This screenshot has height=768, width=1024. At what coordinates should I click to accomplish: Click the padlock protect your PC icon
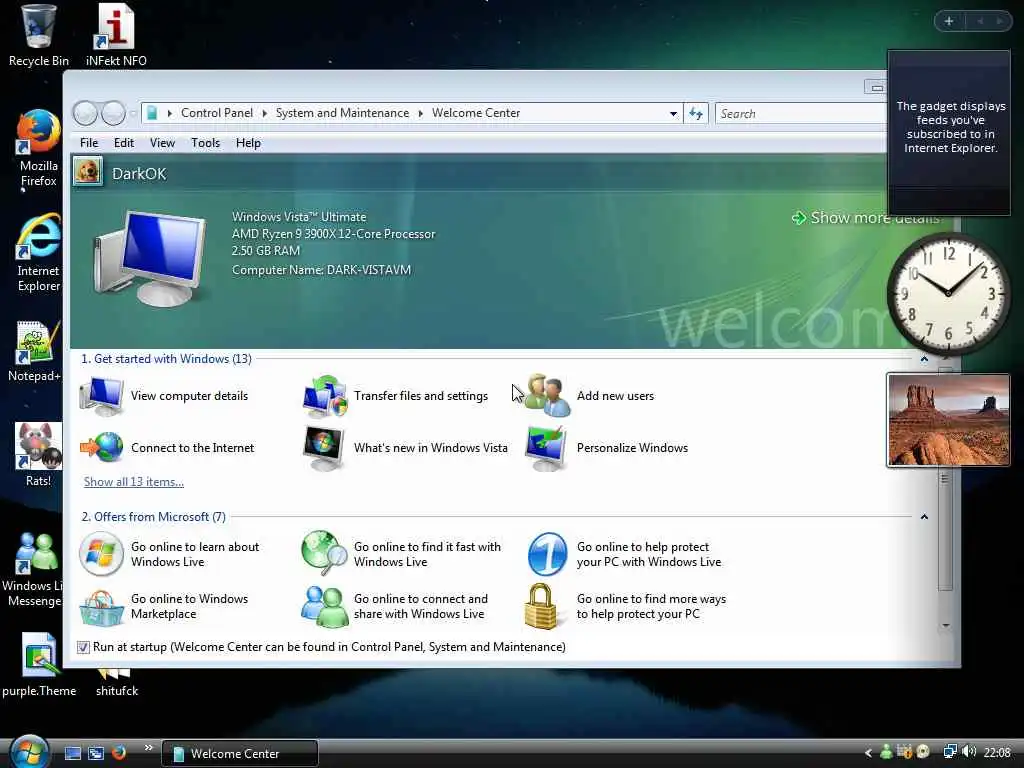point(541,607)
